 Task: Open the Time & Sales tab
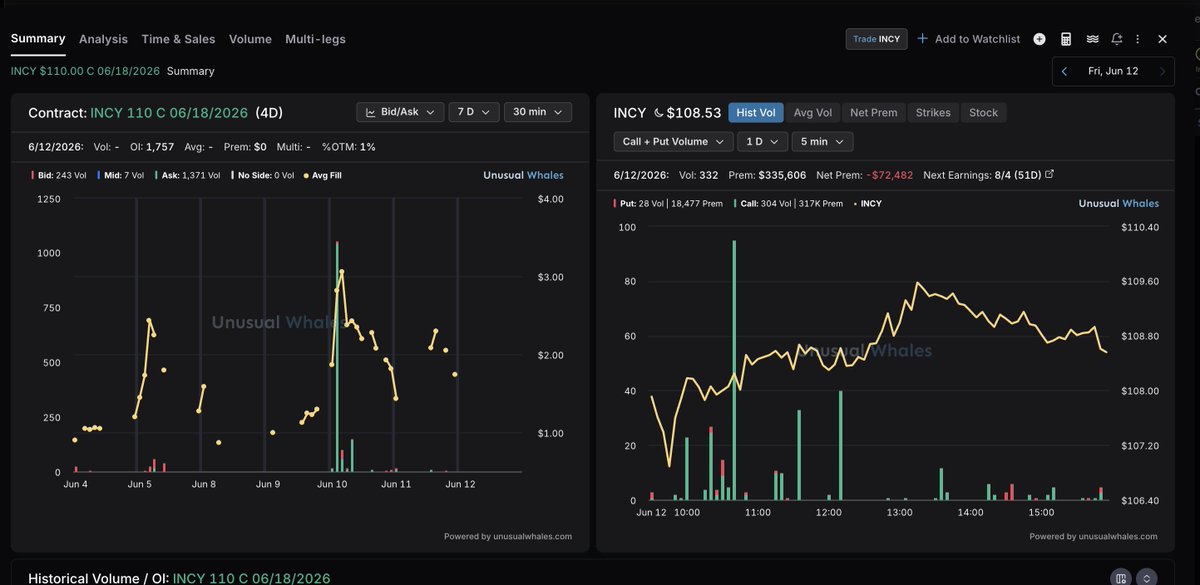tap(178, 39)
